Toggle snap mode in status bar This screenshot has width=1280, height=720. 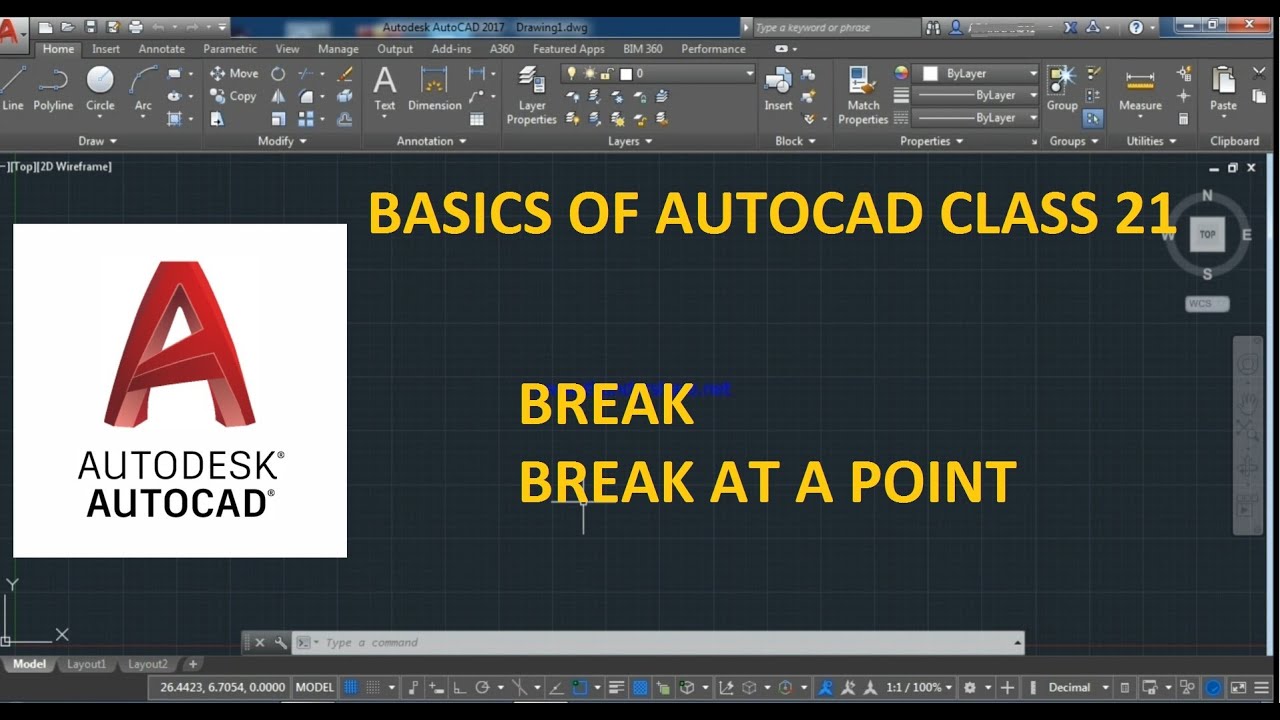click(372, 688)
